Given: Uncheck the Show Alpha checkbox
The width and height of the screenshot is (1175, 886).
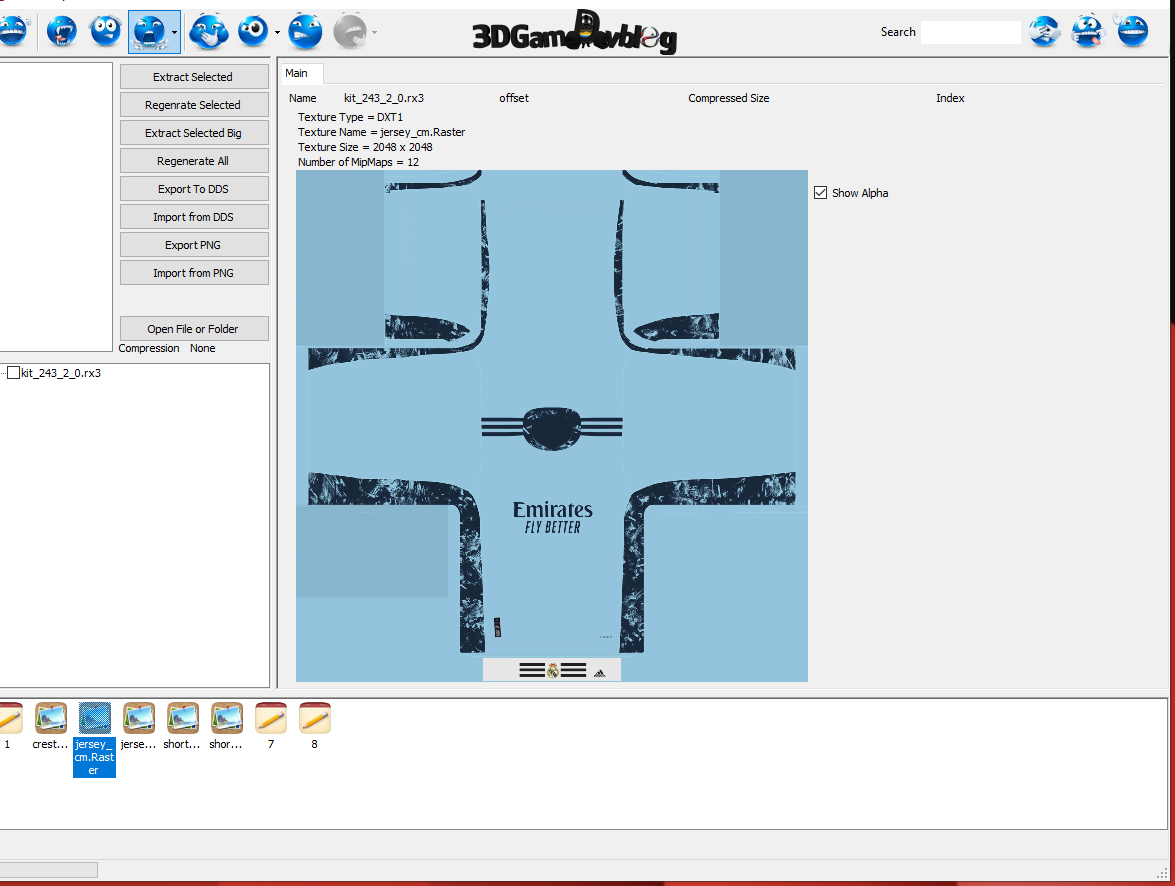Looking at the screenshot, I should (821, 193).
